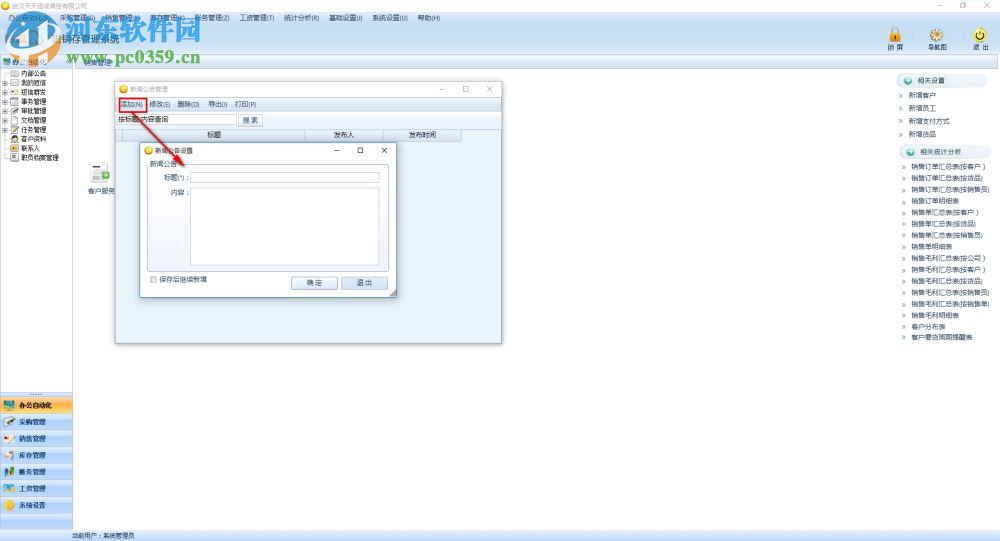Open the 新增客户 link
Viewport: 1000px width, 541px height.
[x=922, y=95]
